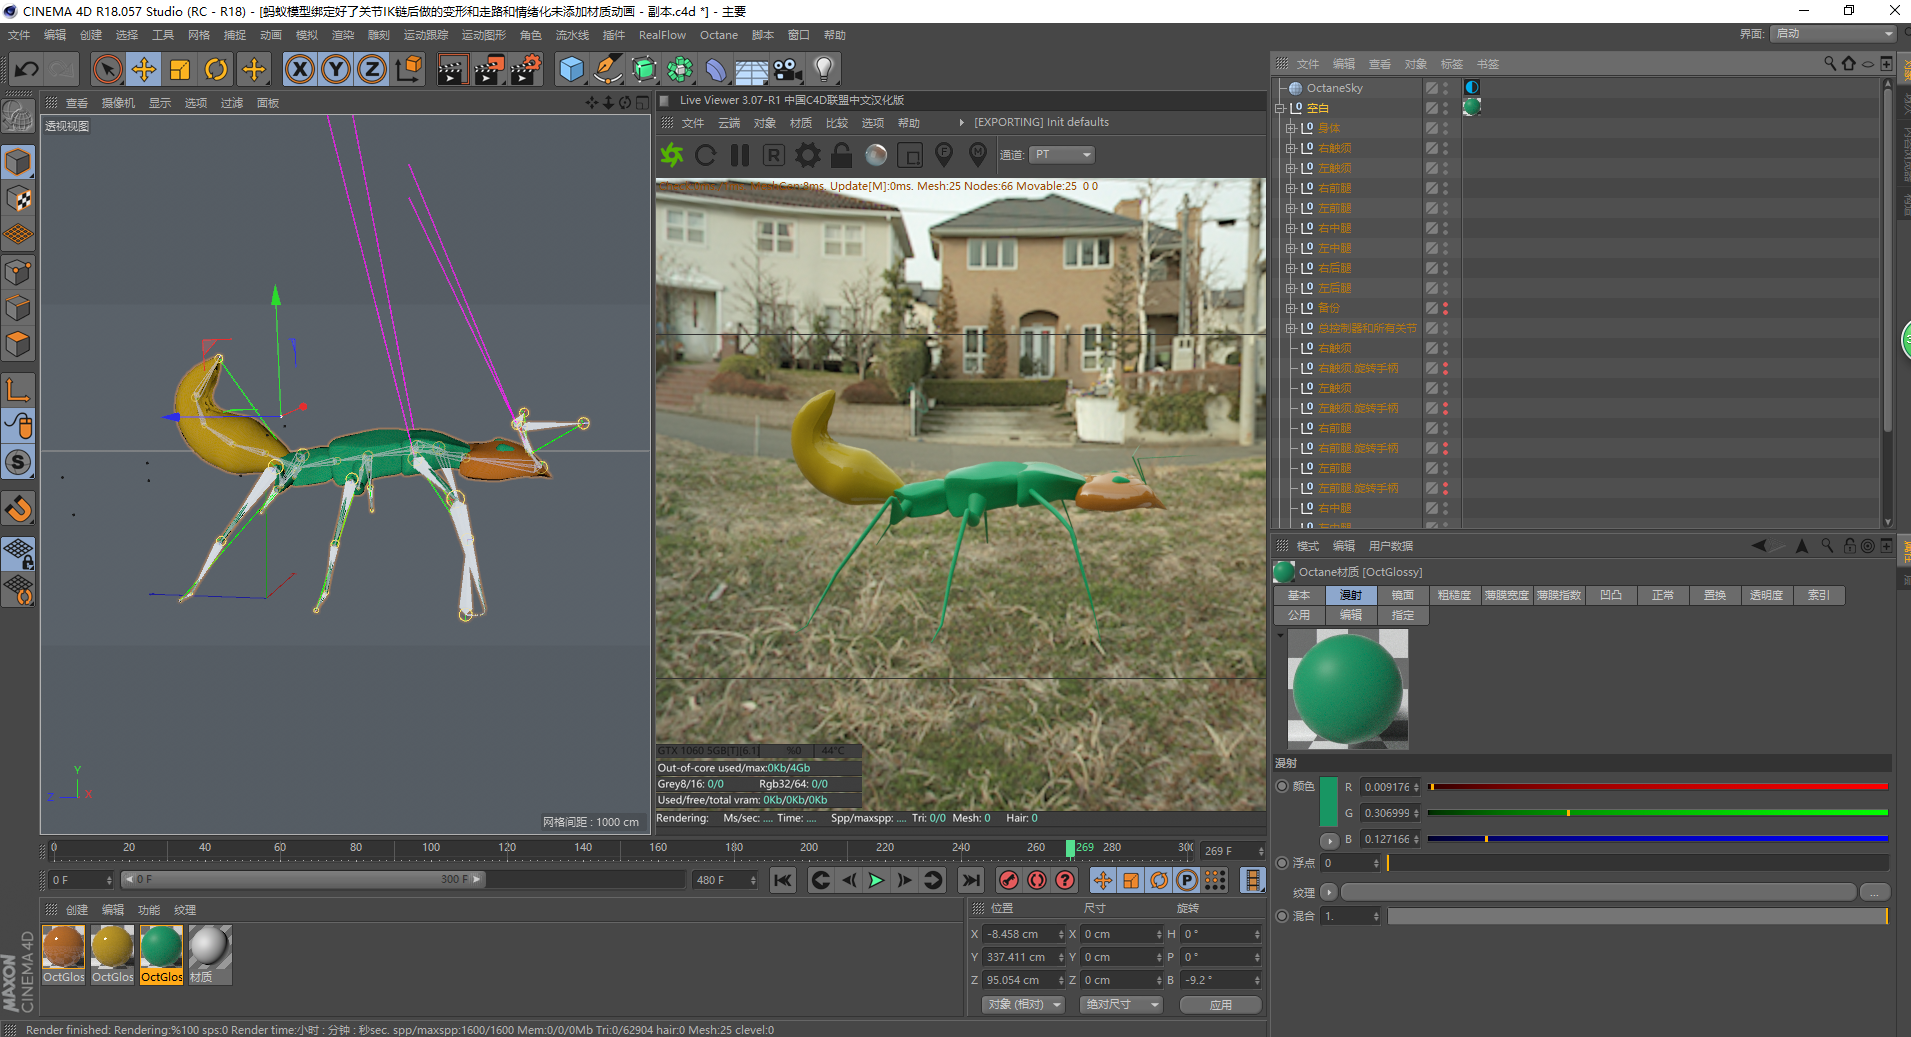Viewport: 1911px width, 1037px height.
Task: Open Octane Live Viewer settings gear
Action: [x=807, y=155]
